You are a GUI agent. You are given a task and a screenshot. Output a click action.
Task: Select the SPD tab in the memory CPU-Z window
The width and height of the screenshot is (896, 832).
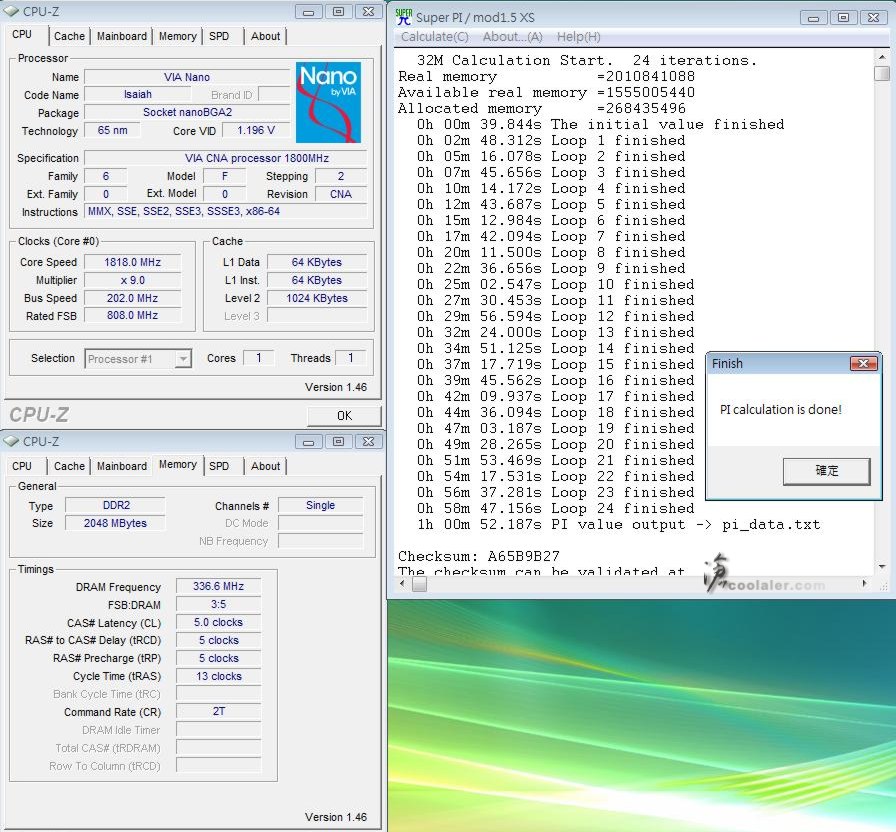[219, 466]
